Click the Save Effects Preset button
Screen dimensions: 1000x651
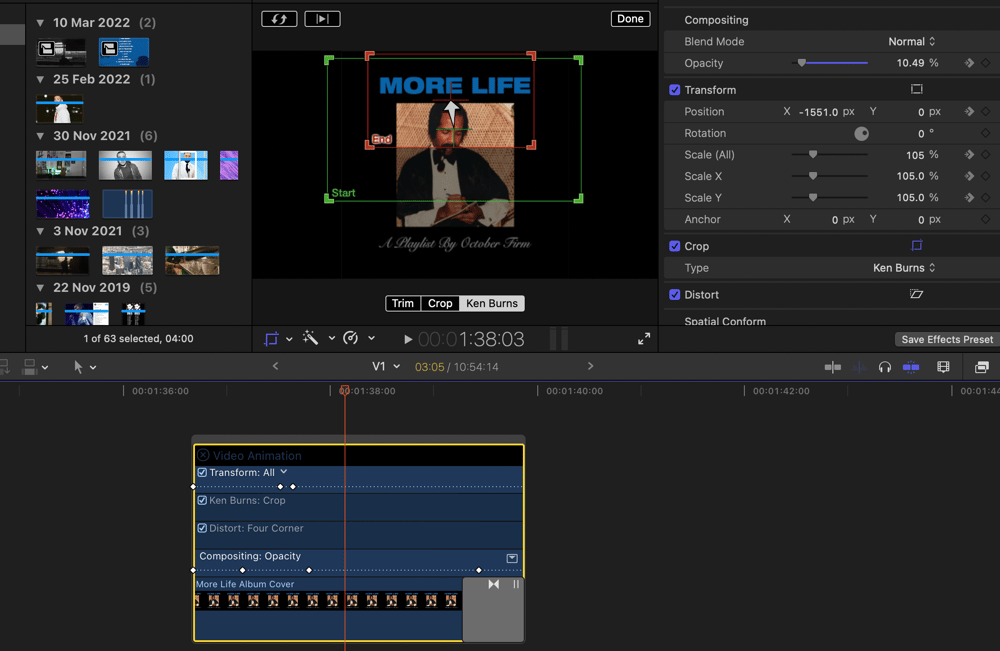946,339
